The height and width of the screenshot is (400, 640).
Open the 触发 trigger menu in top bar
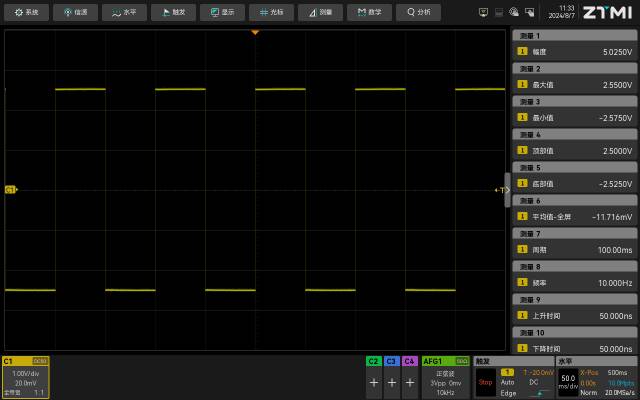[x=173, y=12]
